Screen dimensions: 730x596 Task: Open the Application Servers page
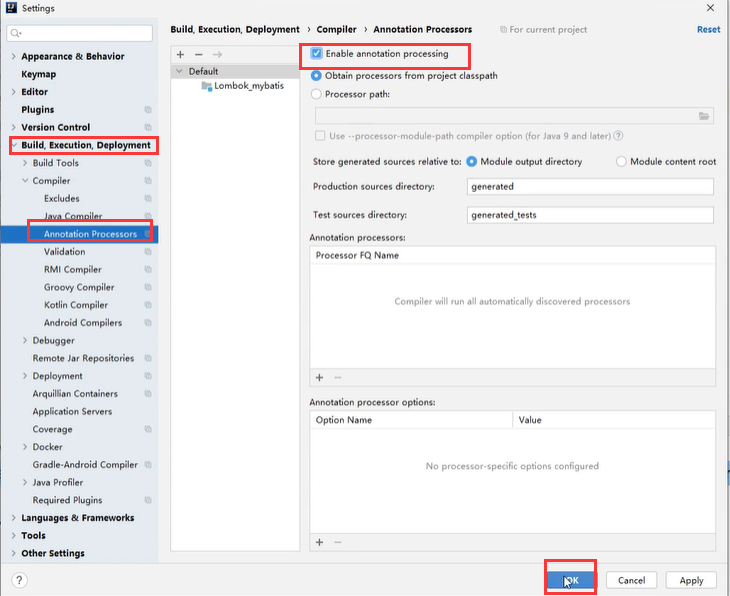click(72, 411)
